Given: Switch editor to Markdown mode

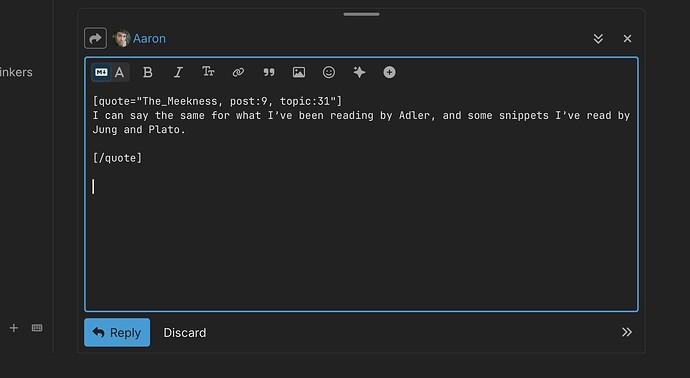Looking at the screenshot, I should coord(101,72).
